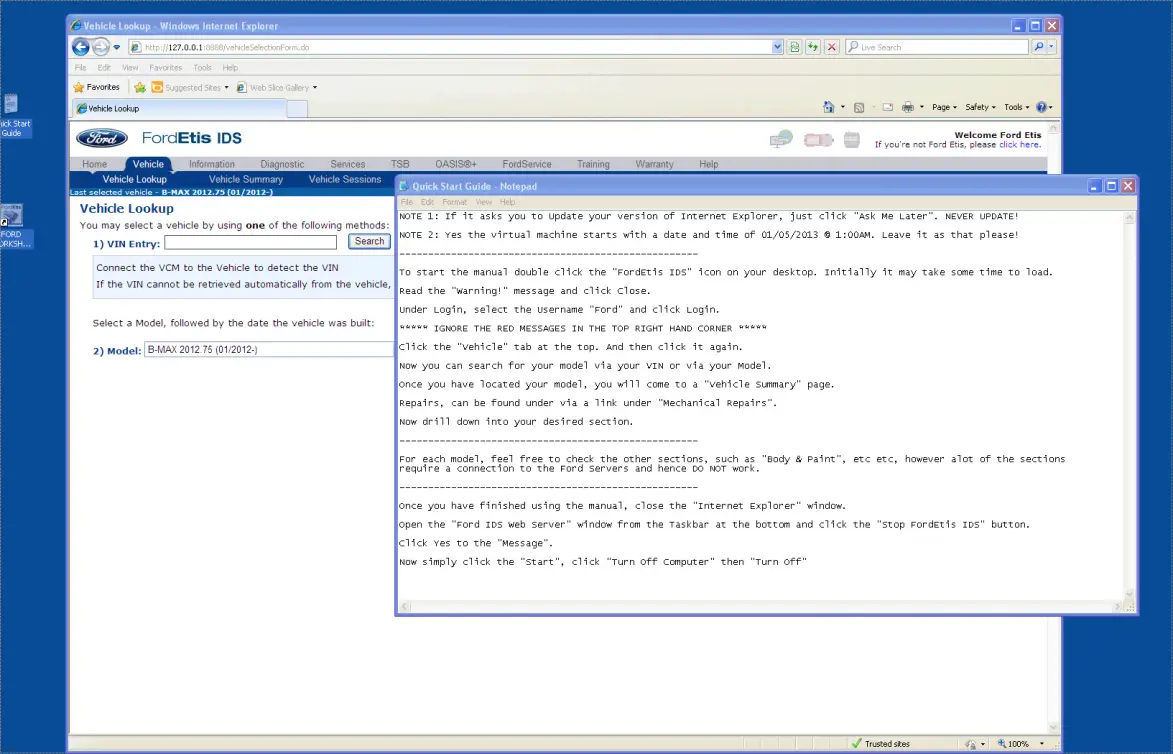The width and height of the screenshot is (1173, 754).
Task: Click the Live Search magnifier button
Action: click(x=1038, y=46)
